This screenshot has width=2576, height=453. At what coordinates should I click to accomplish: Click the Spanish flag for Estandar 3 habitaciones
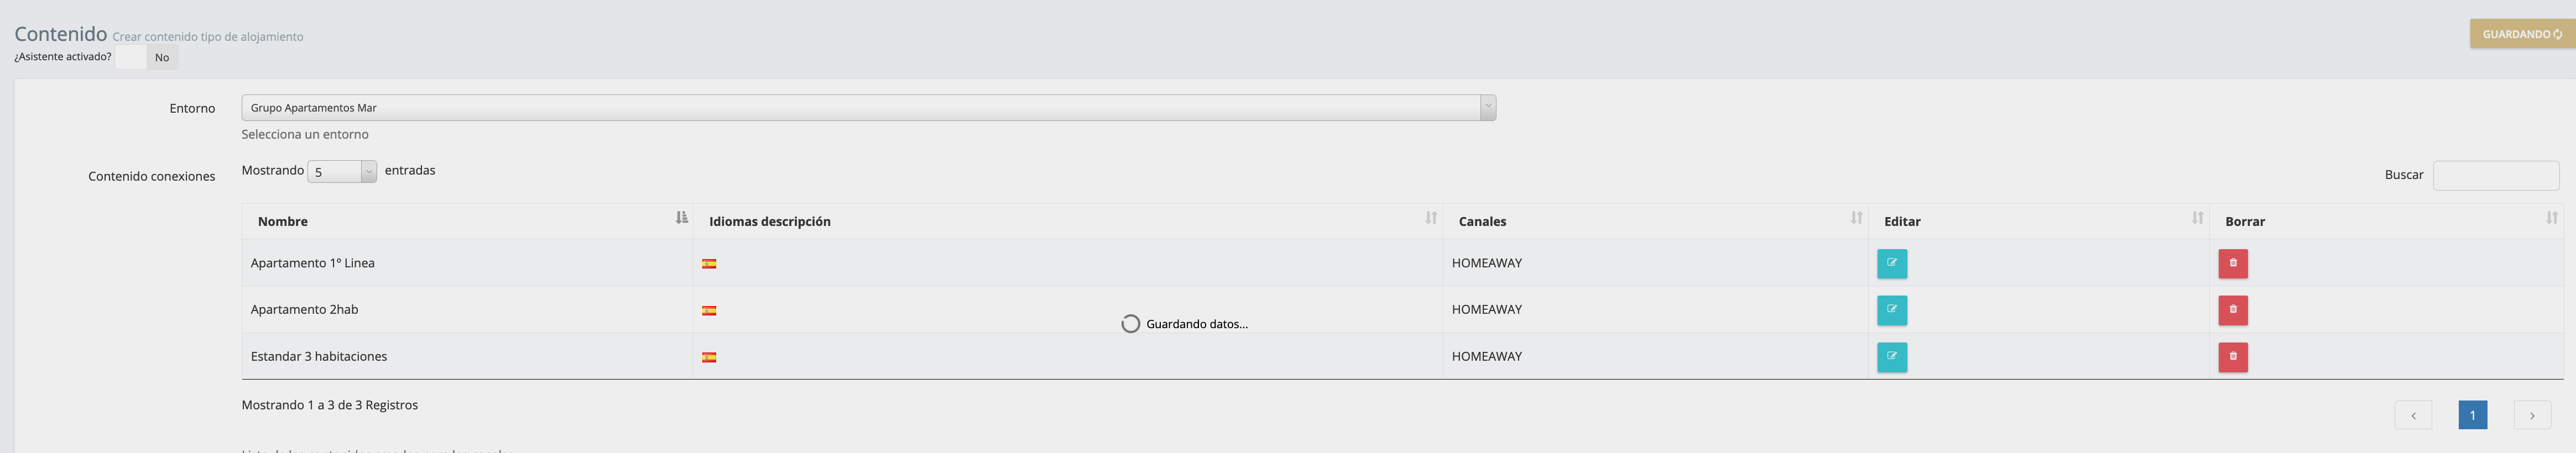(x=709, y=357)
